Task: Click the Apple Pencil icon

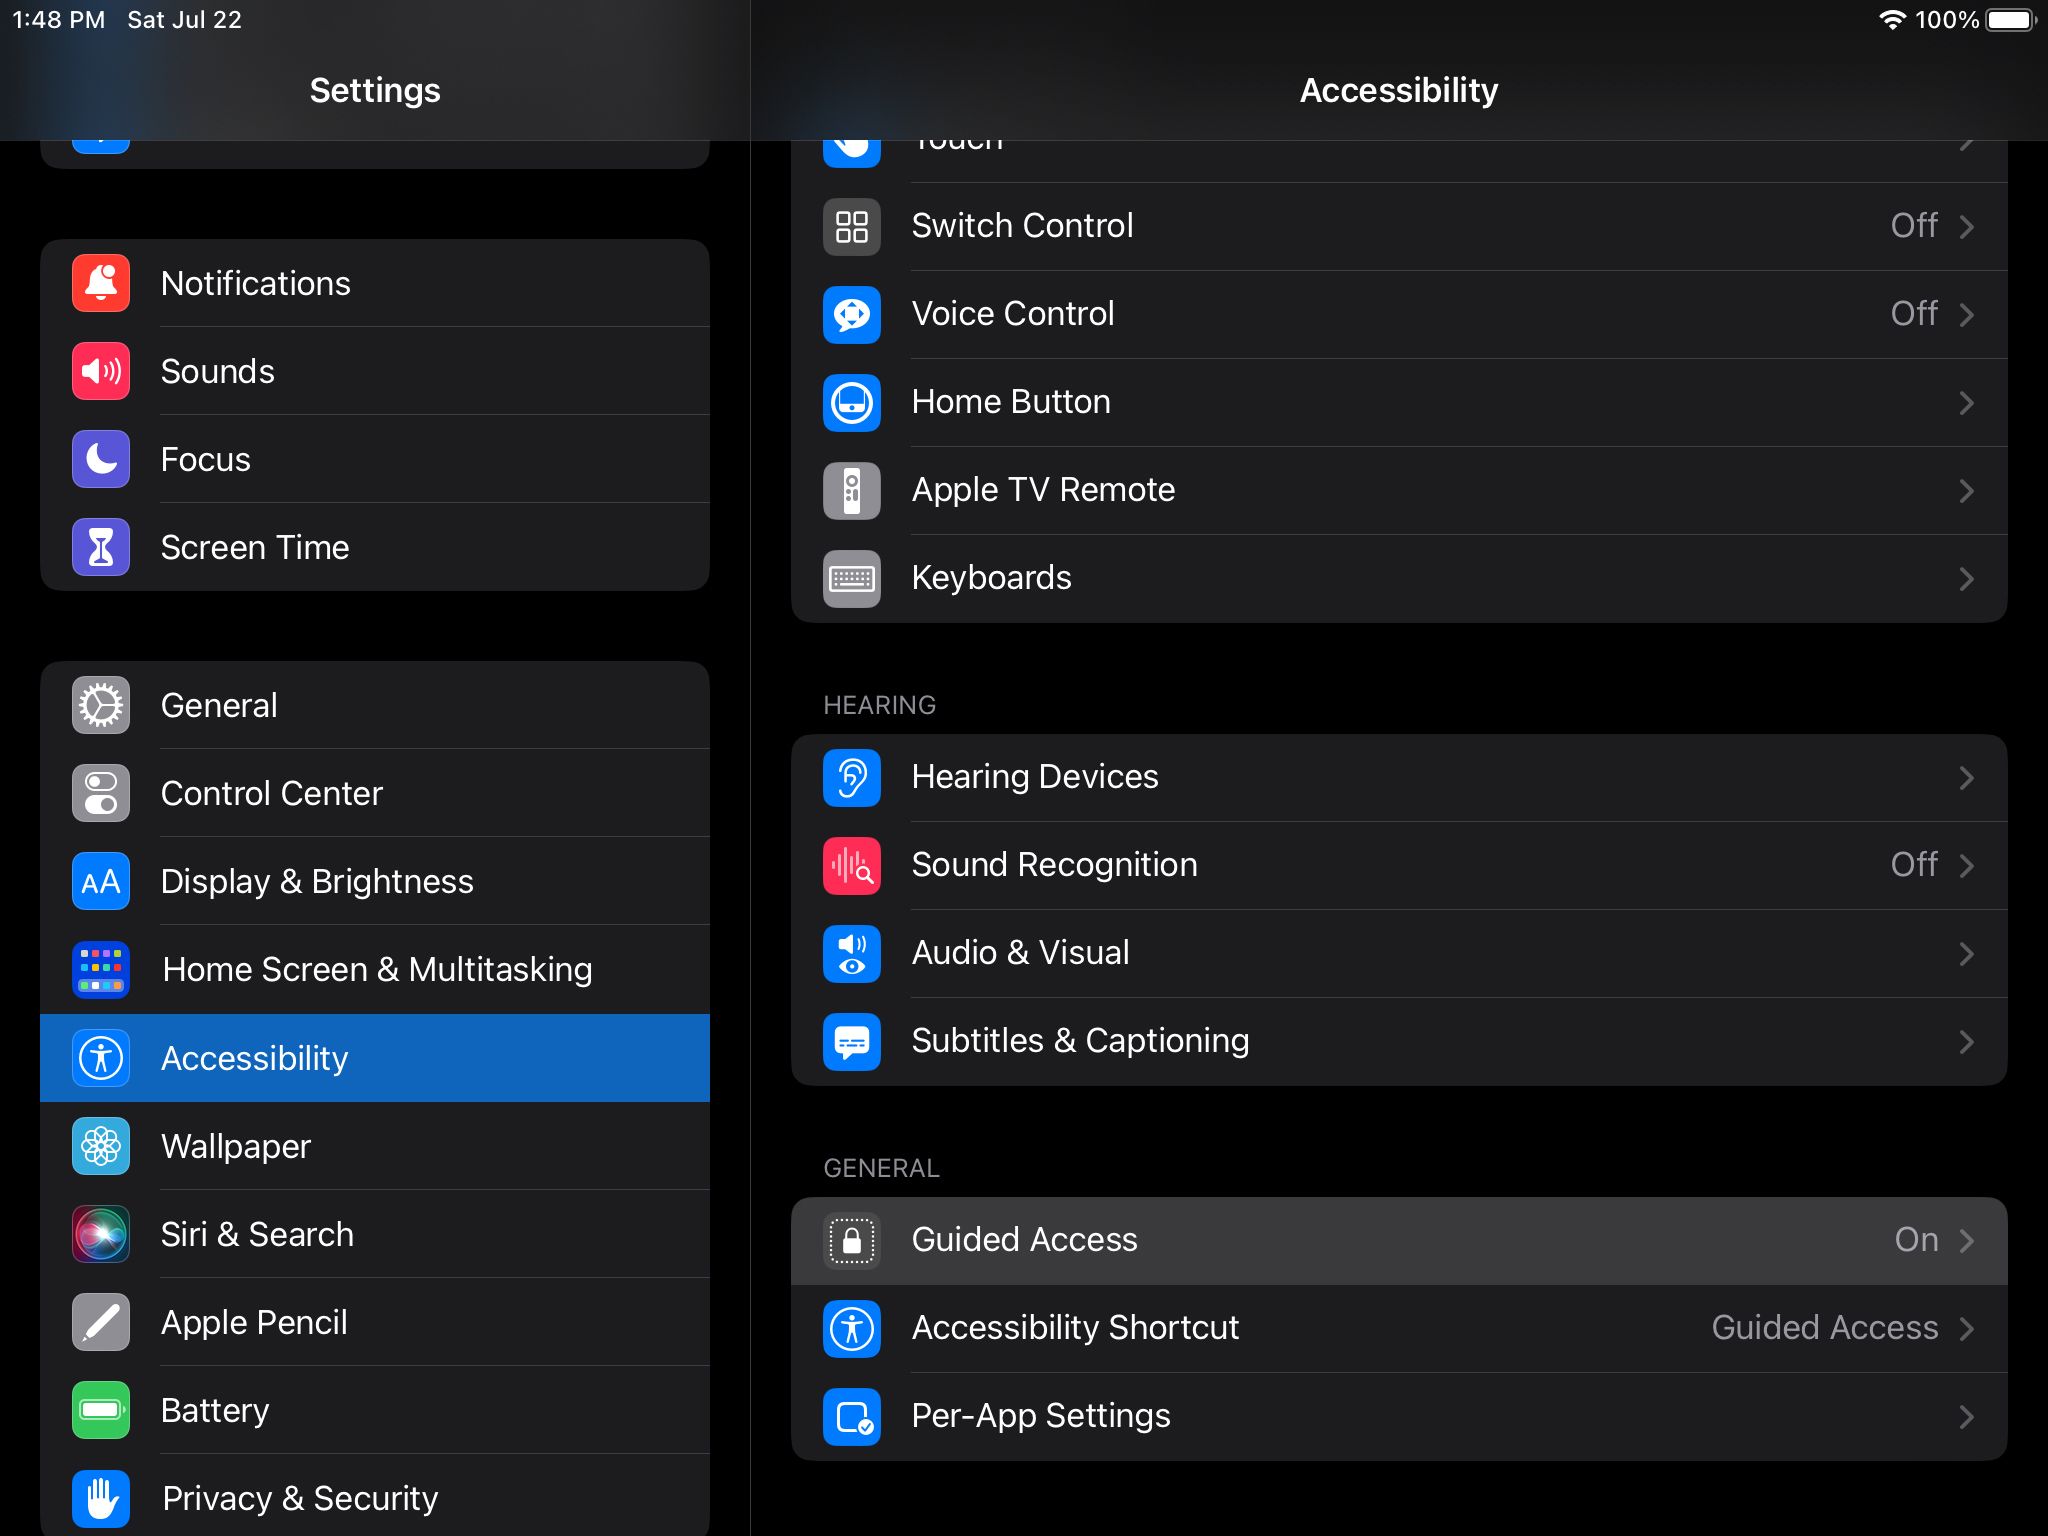Action: point(100,1322)
